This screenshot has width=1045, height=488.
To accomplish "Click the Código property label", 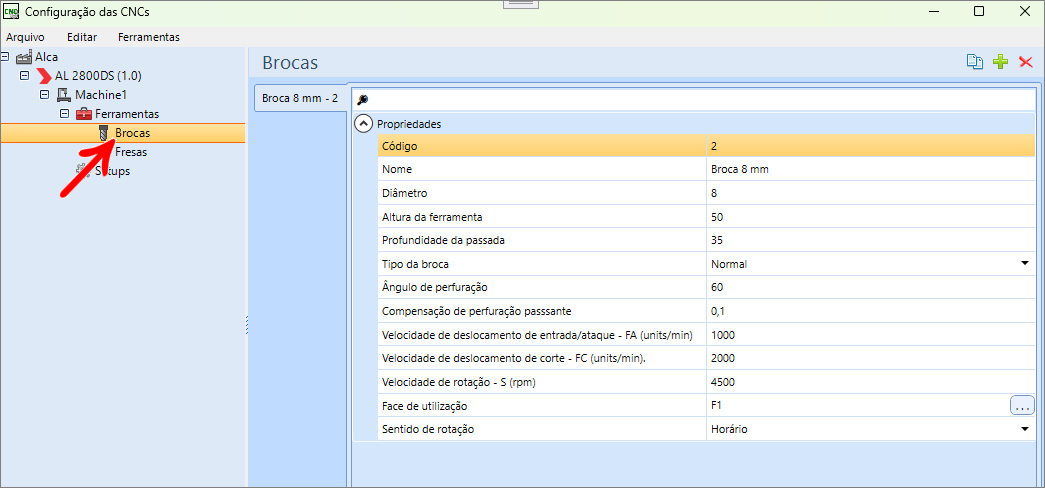I will pyautogui.click(x=400, y=146).
